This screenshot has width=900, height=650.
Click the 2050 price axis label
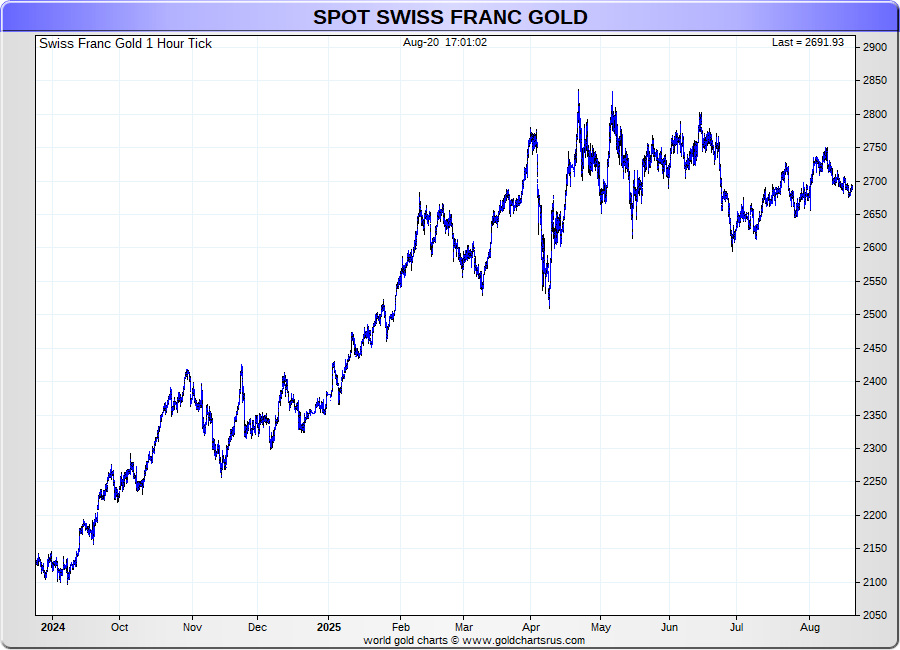coord(875,615)
